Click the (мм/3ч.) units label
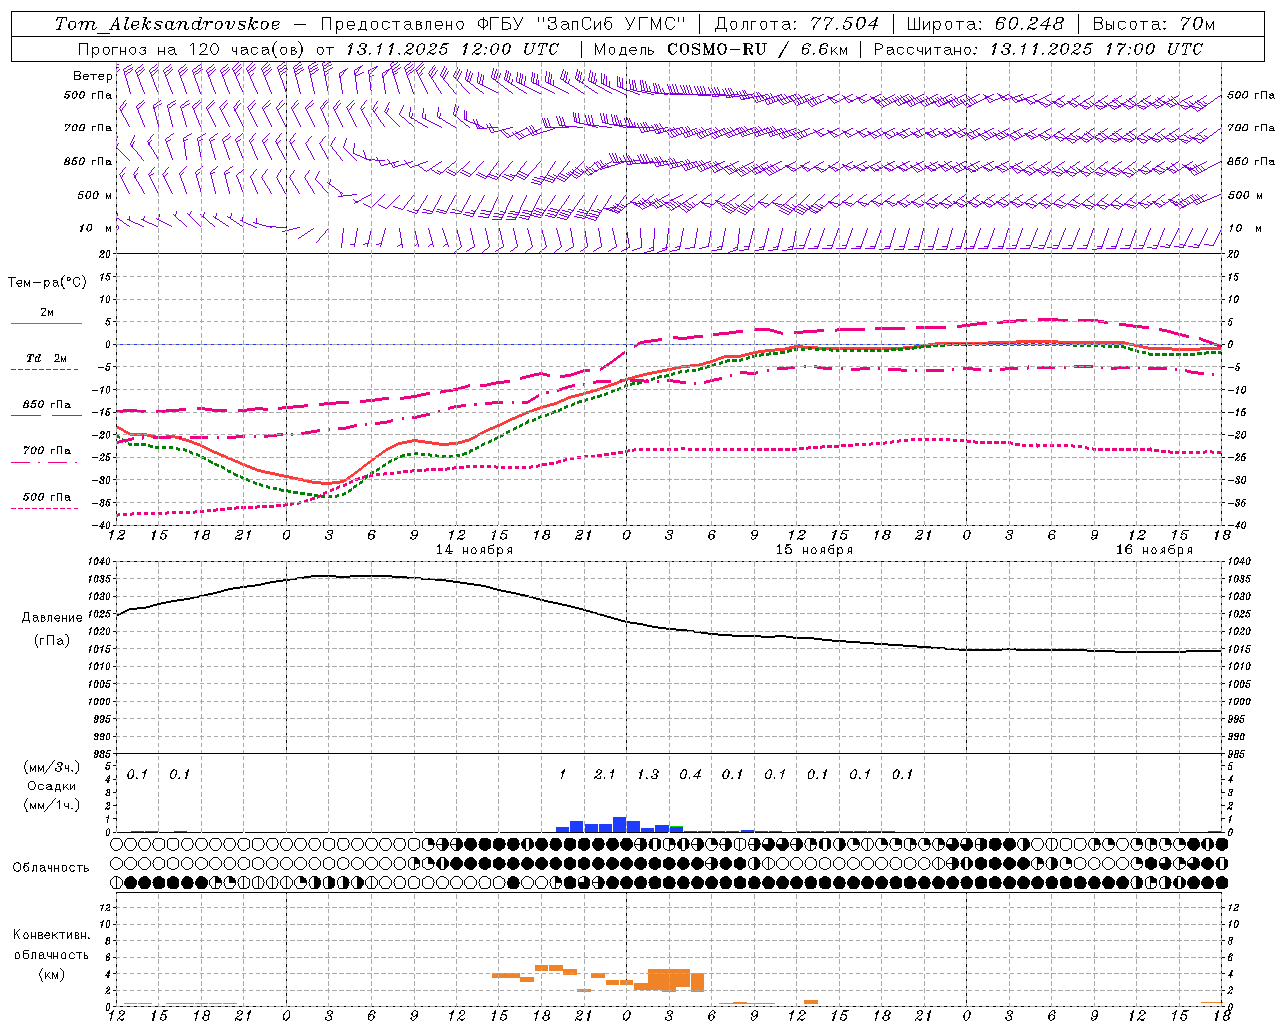This screenshot has width=1280, height=1024. pyautogui.click(x=52, y=768)
